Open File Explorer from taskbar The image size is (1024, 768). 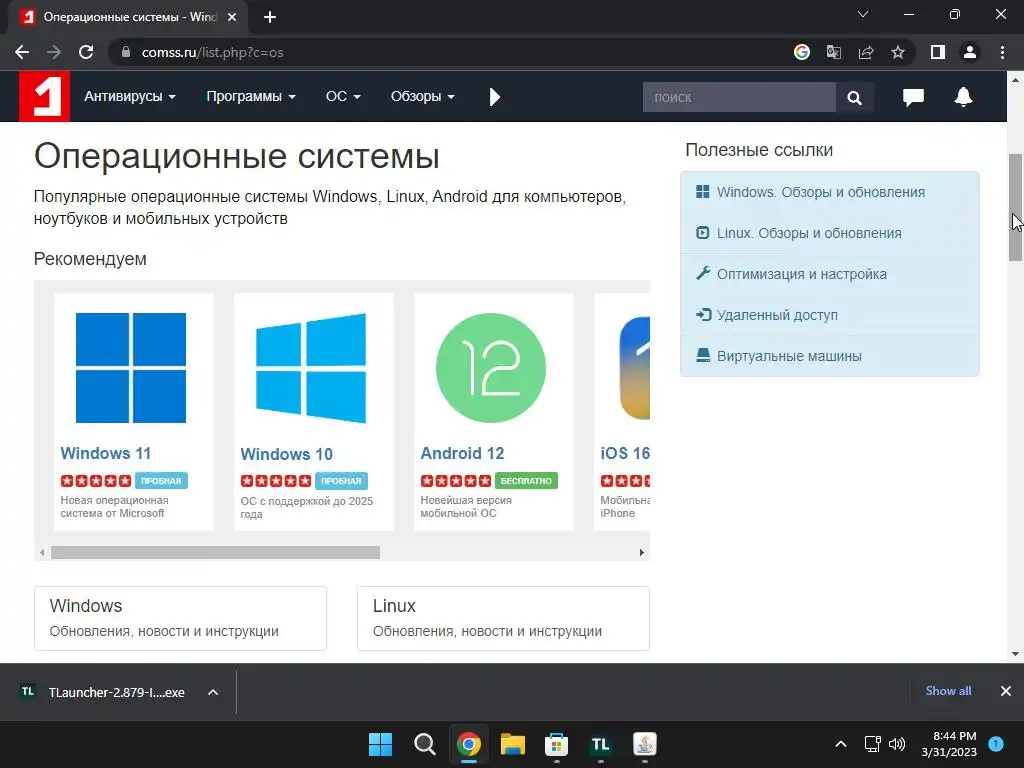tap(513, 744)
